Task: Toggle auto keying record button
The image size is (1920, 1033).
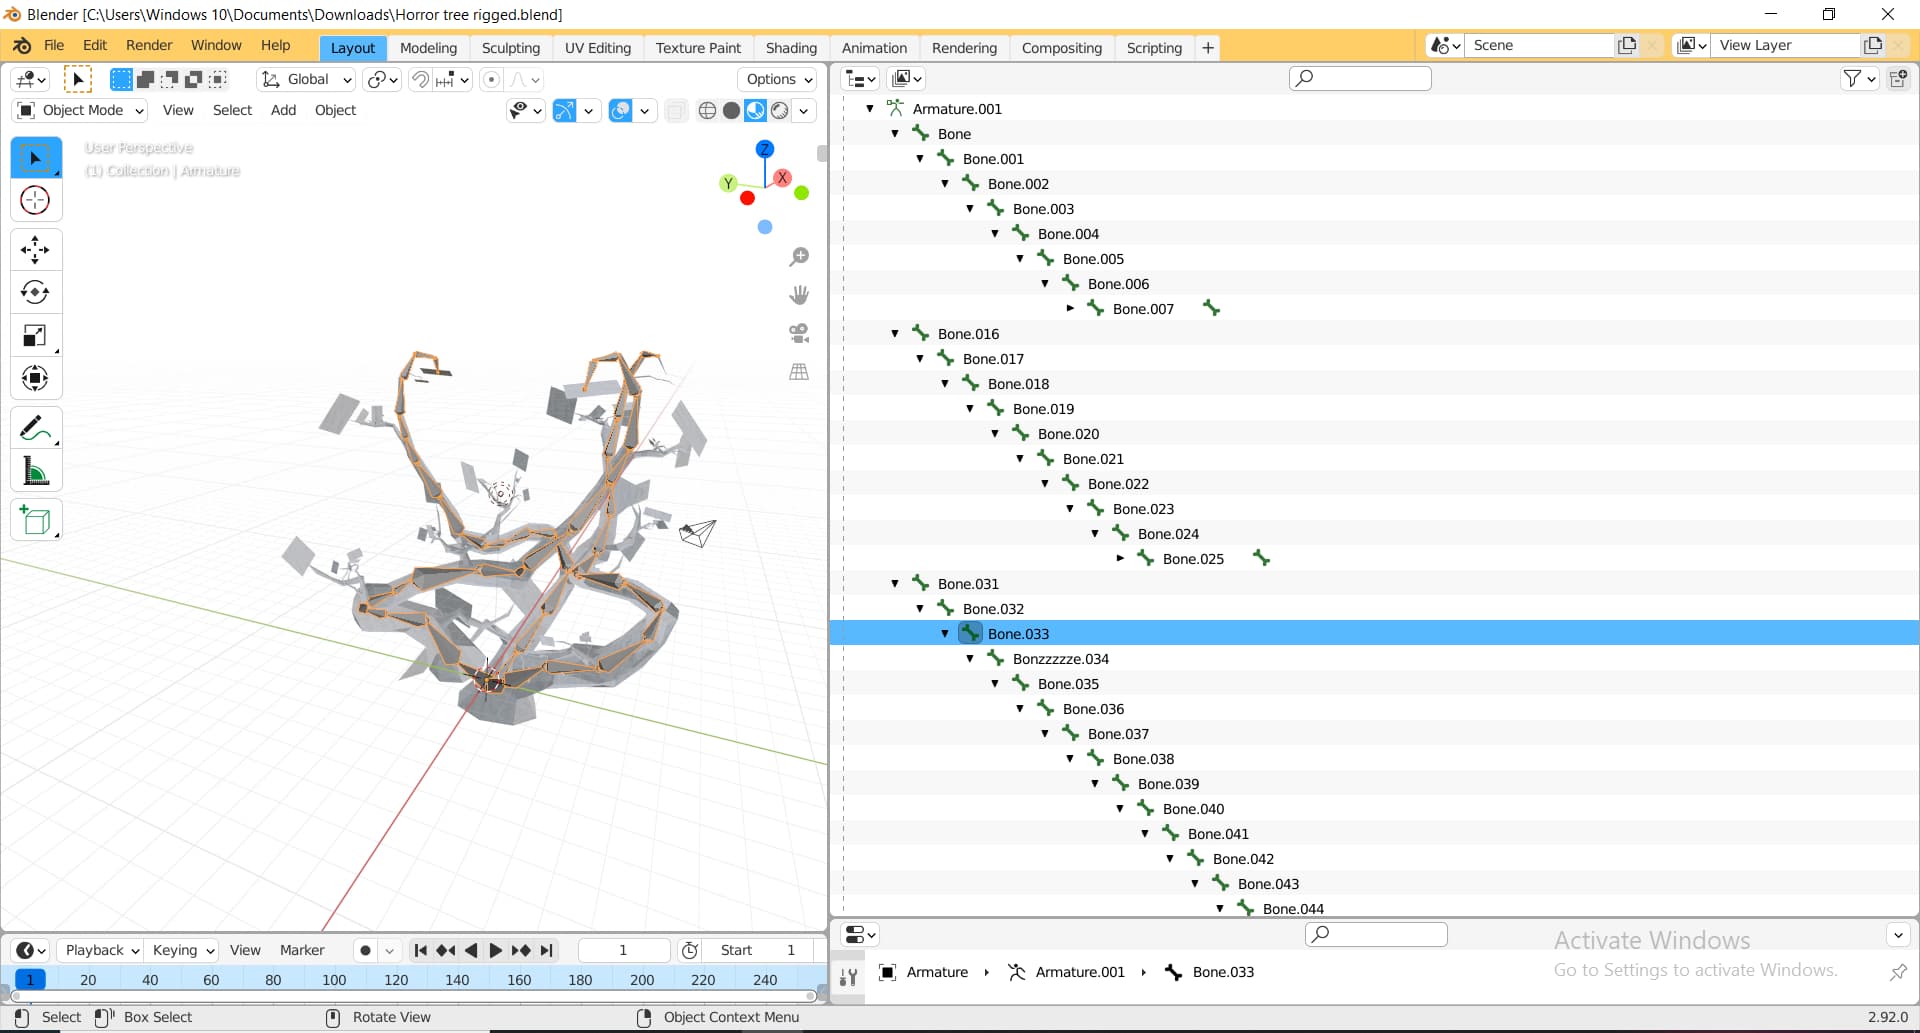Action: coord(365,950)
